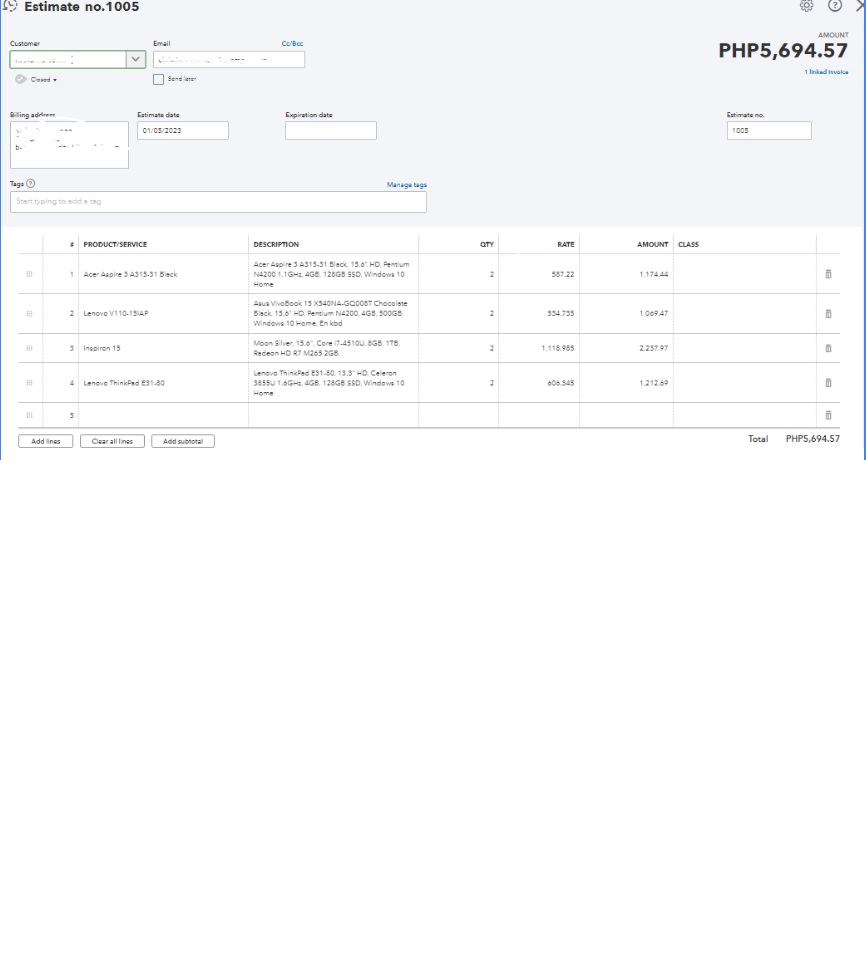
Task: Open the 1 linked invoice link
Action: point(826,72)
